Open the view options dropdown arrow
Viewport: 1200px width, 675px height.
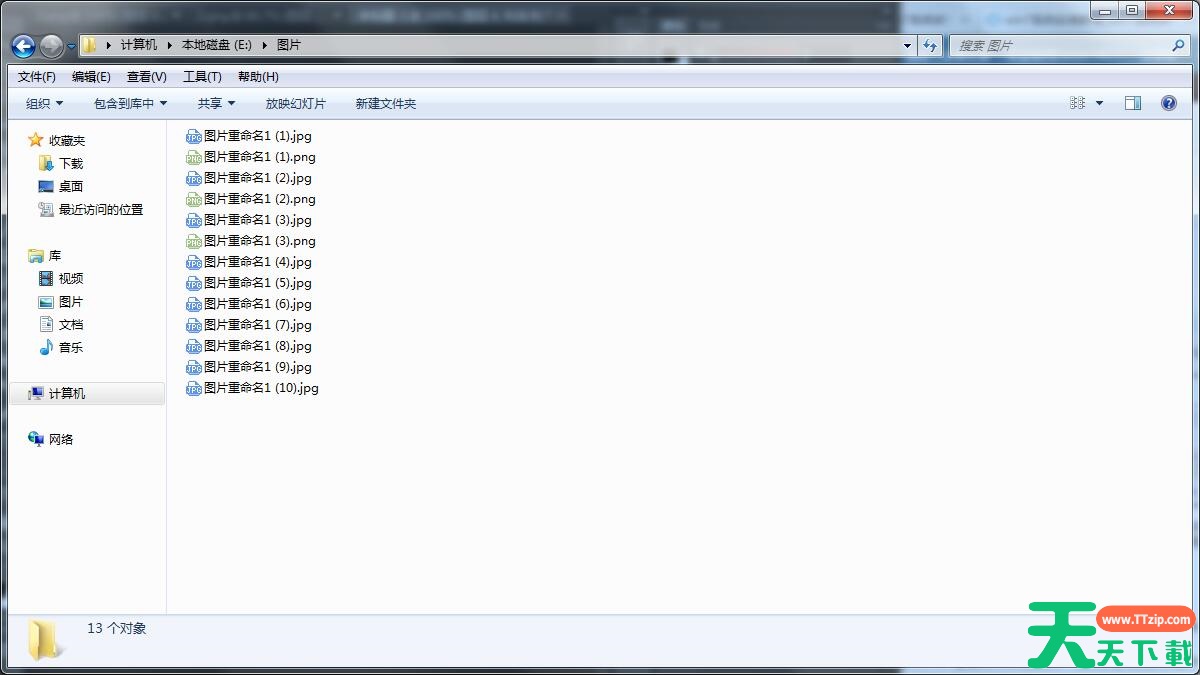pos(1100,103)
